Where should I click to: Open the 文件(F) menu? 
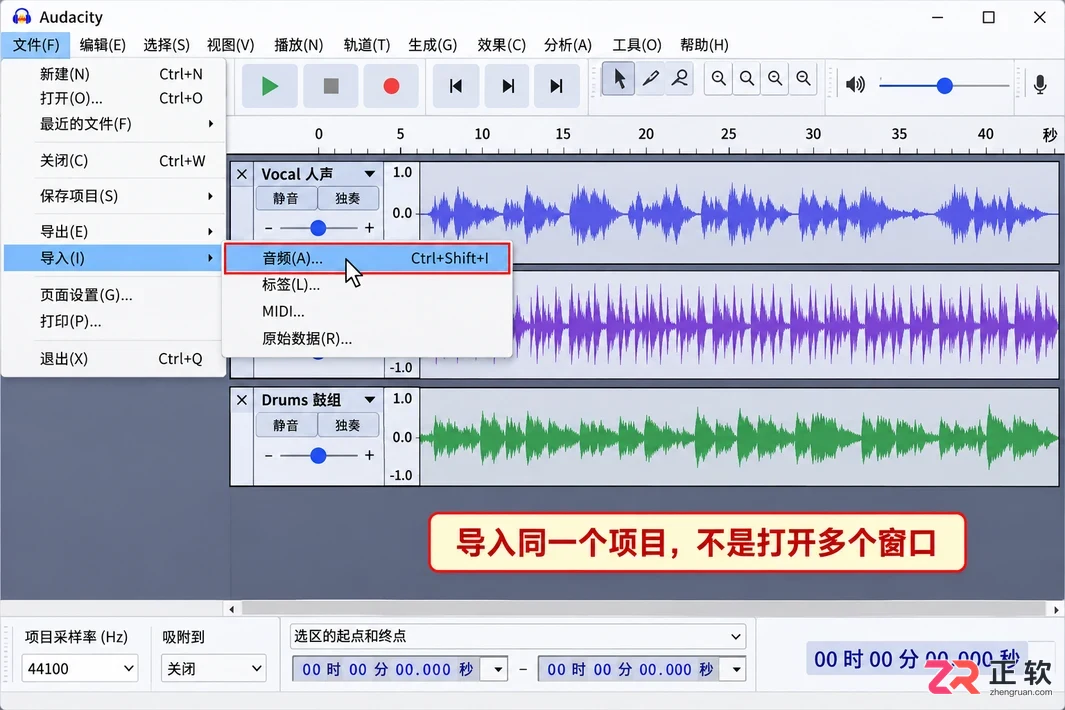(x=36, y=45)
